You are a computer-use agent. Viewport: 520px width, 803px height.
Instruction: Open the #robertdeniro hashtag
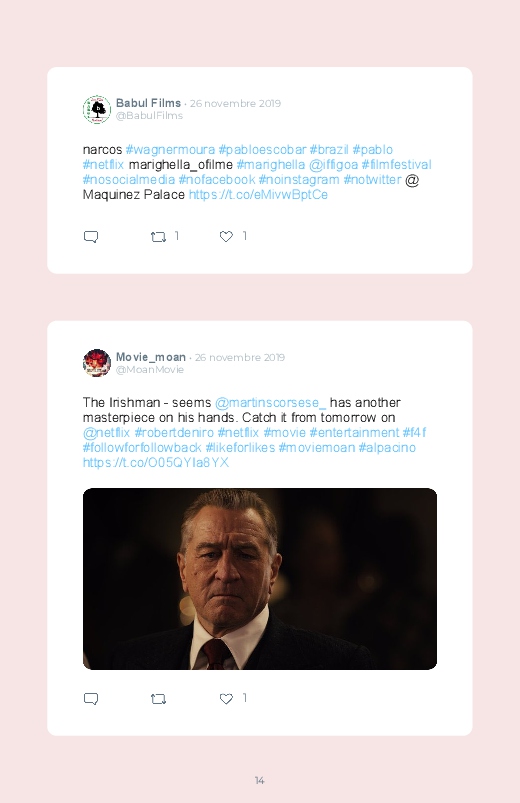174,433
